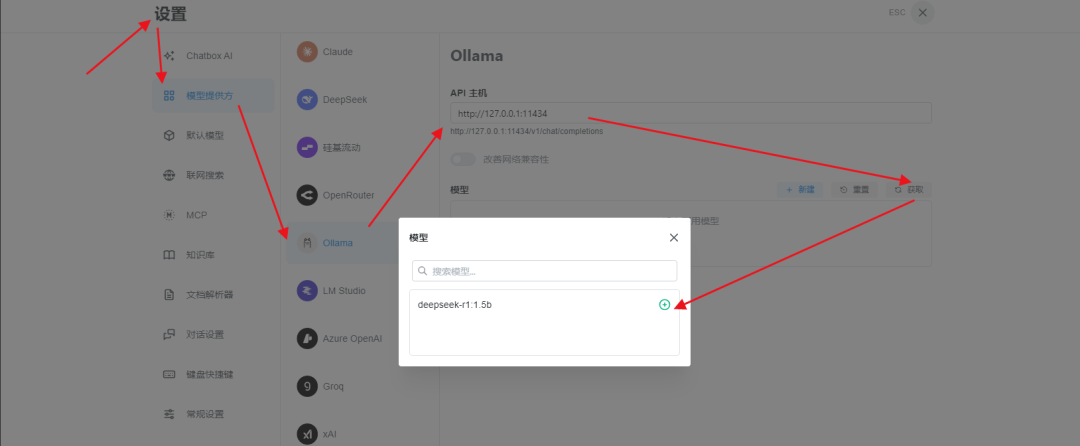Open 联网搜索 settings section
Screen dimensions: 1080x446
click(213, 176)
